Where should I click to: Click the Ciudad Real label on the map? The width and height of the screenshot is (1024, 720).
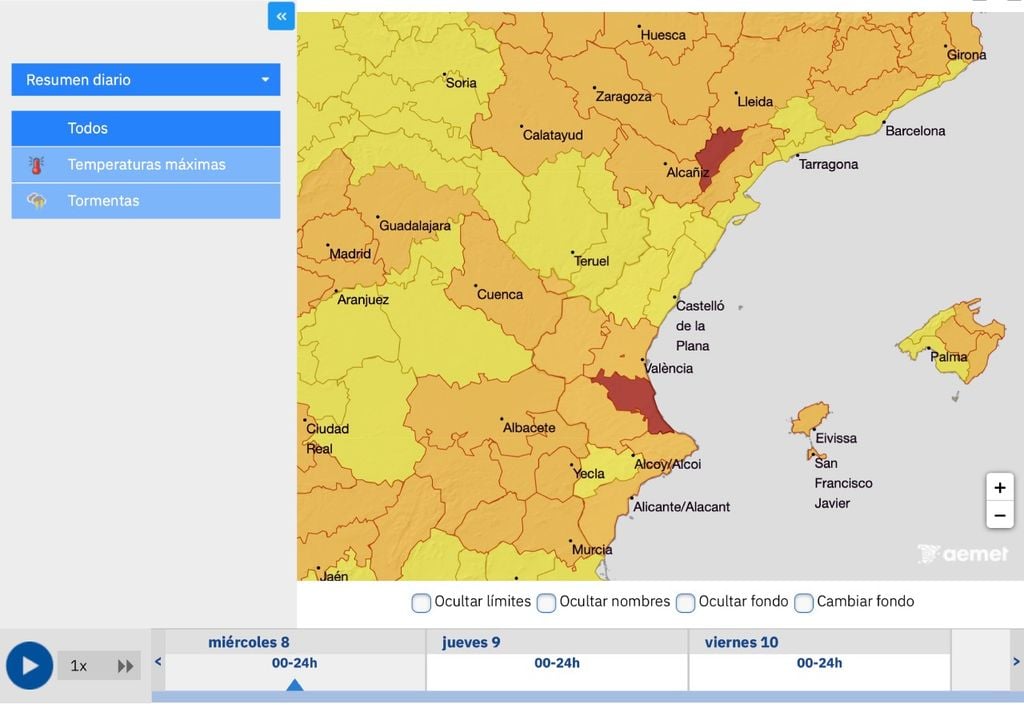tap(327, 438)
